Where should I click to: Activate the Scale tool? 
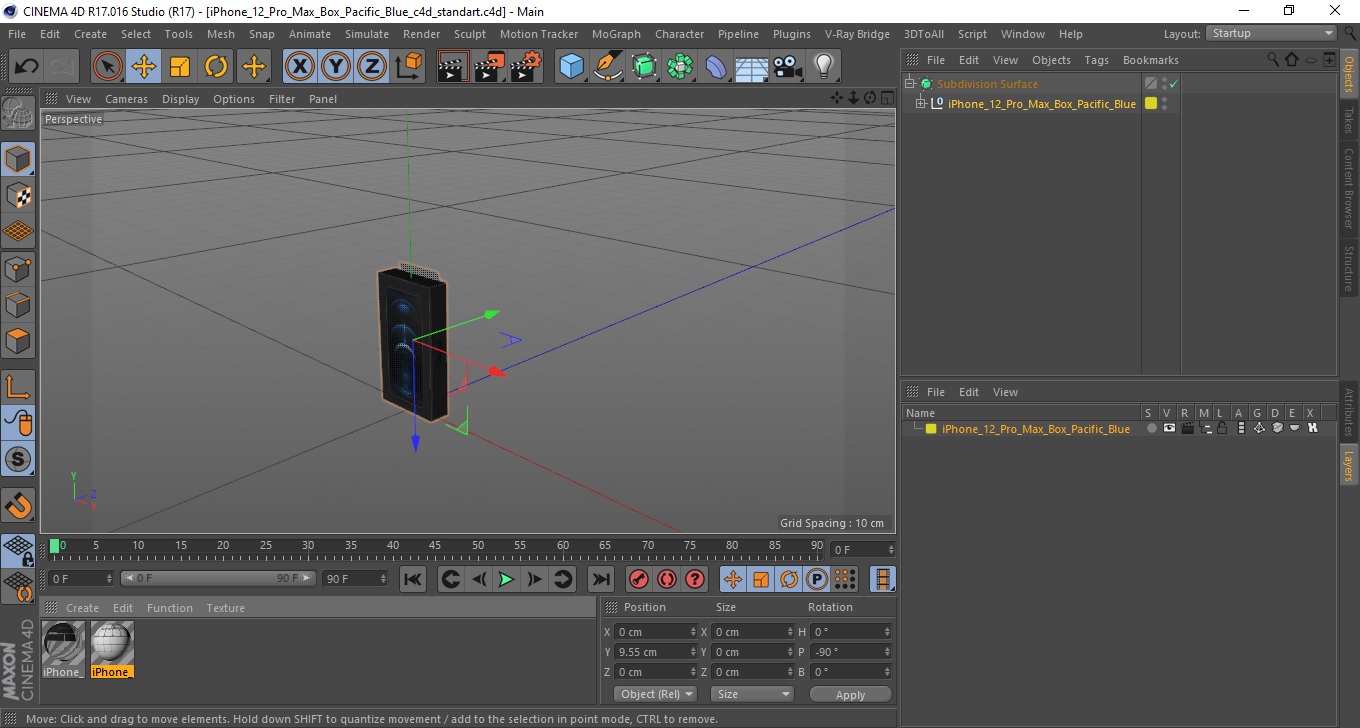click(x=180, y=67)
